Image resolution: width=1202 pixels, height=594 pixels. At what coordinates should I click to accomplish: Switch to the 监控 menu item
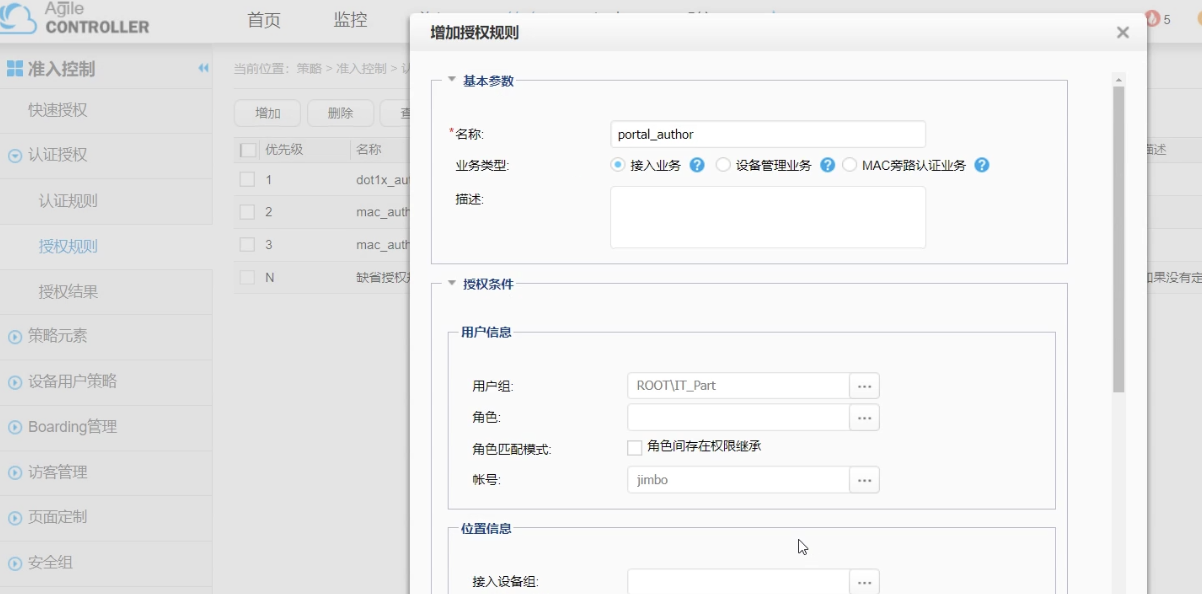(x=349, y=18)
